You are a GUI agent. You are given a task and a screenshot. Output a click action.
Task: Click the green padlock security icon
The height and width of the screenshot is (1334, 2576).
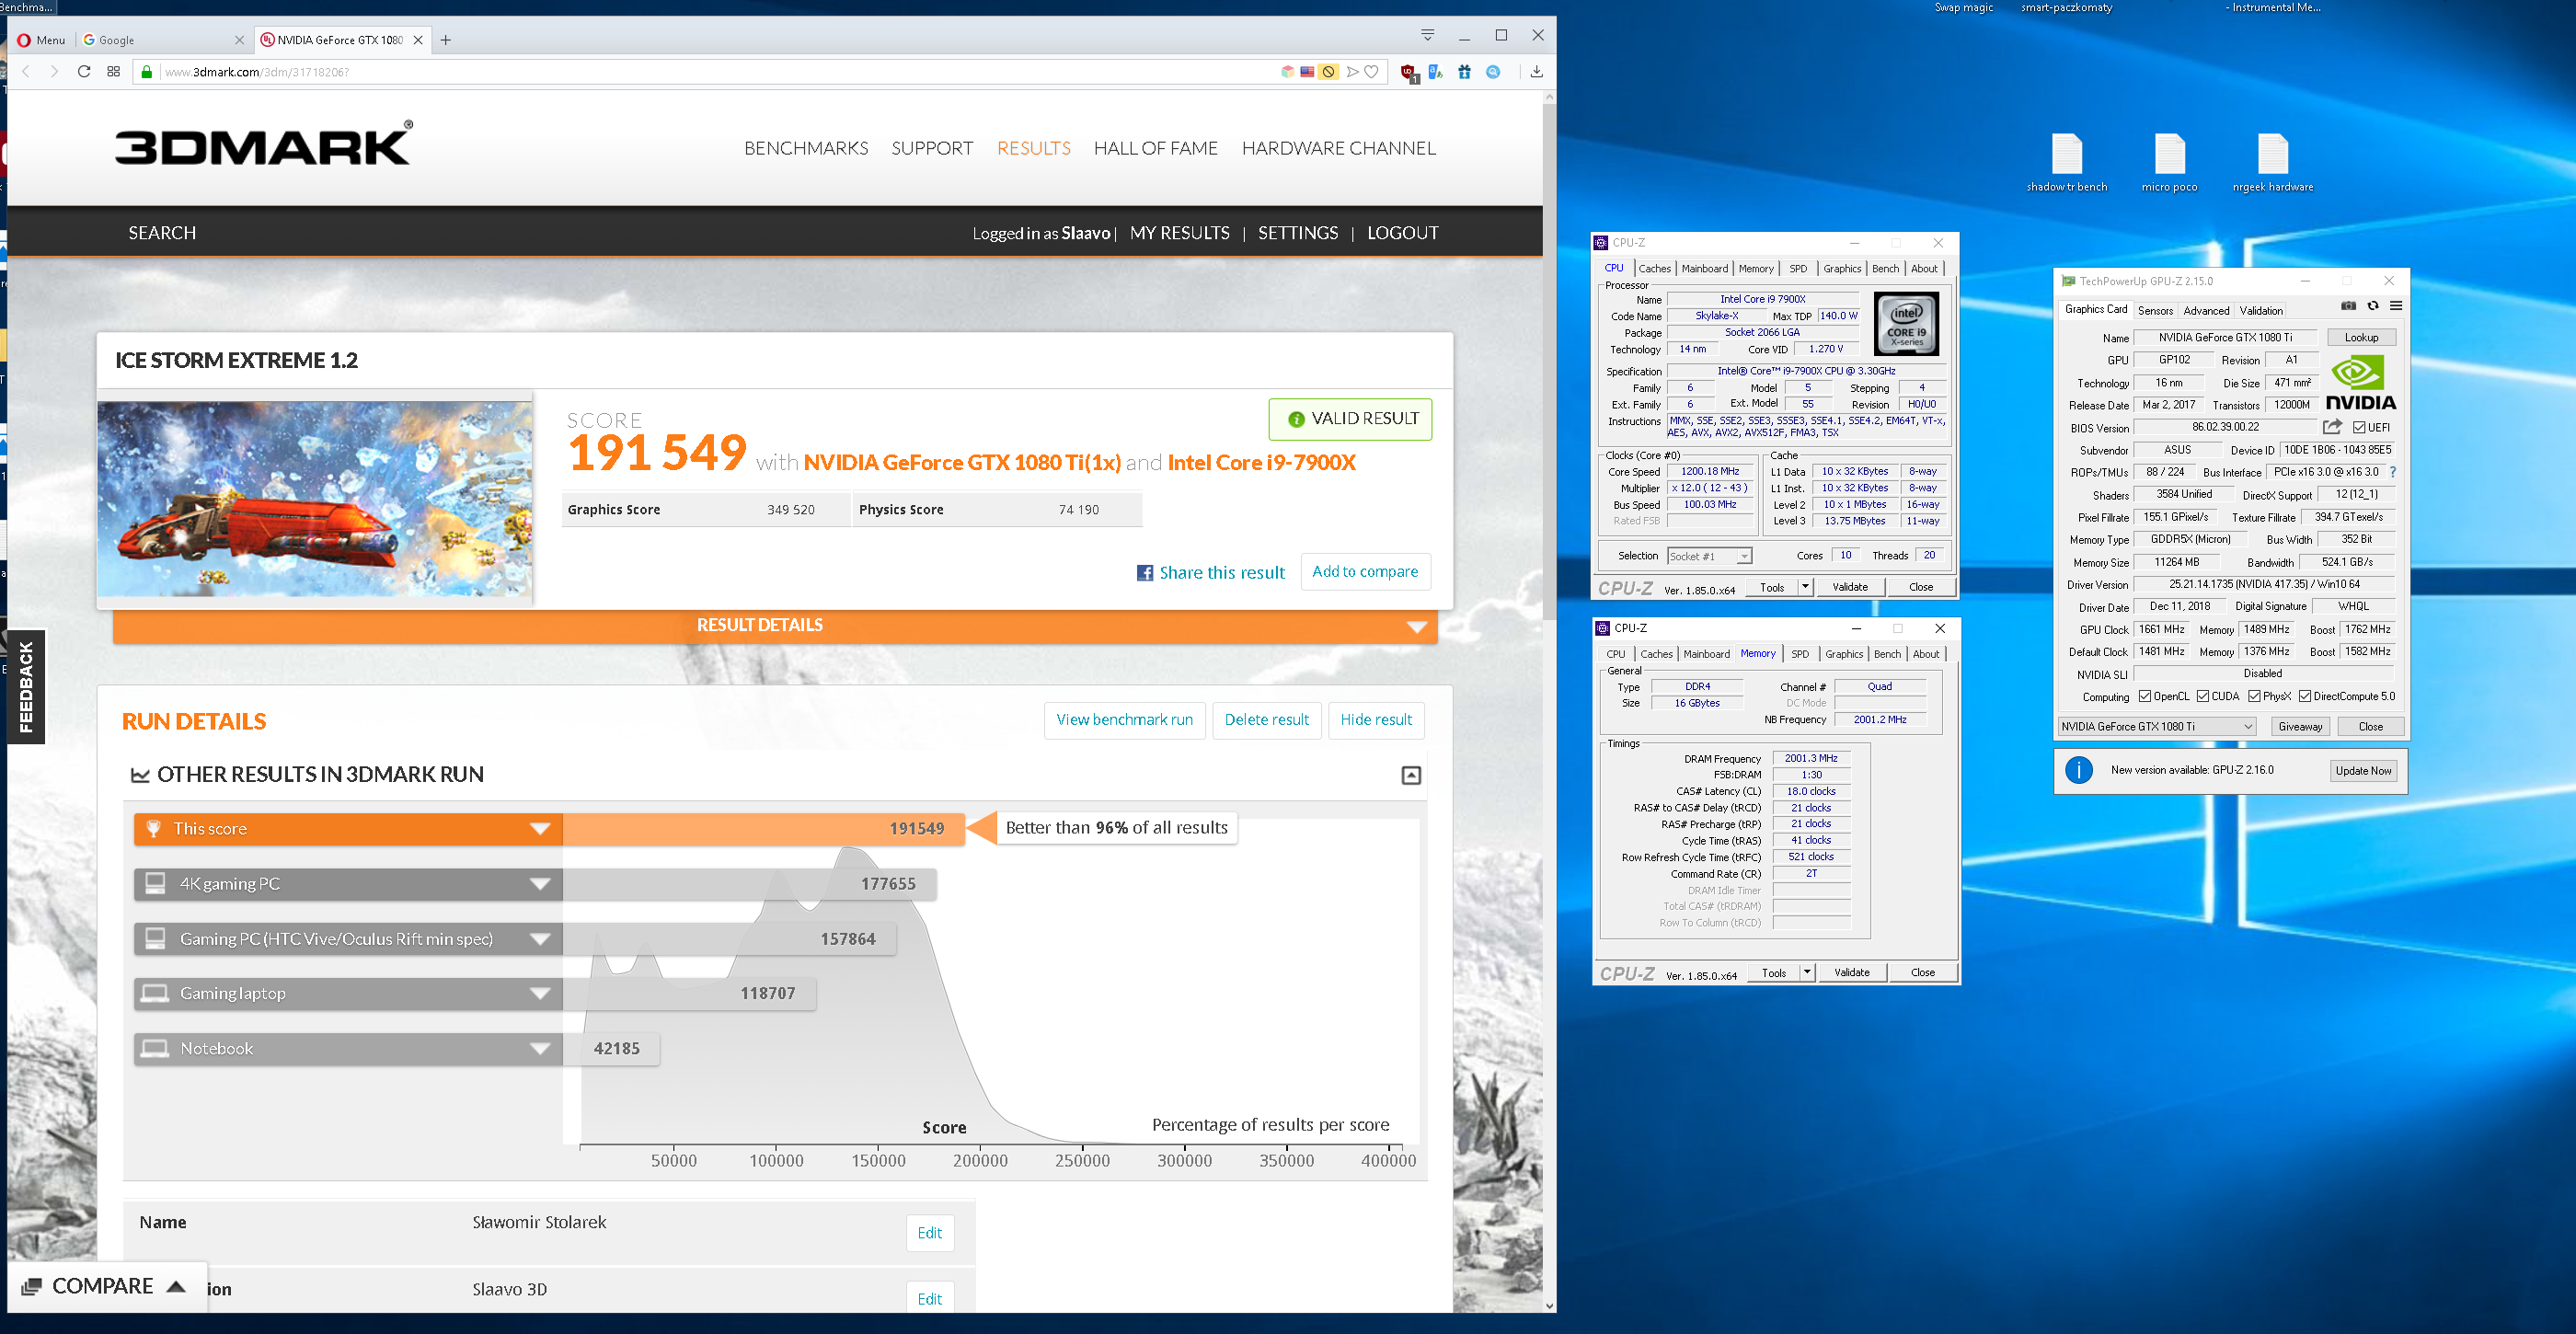(147, 72)
